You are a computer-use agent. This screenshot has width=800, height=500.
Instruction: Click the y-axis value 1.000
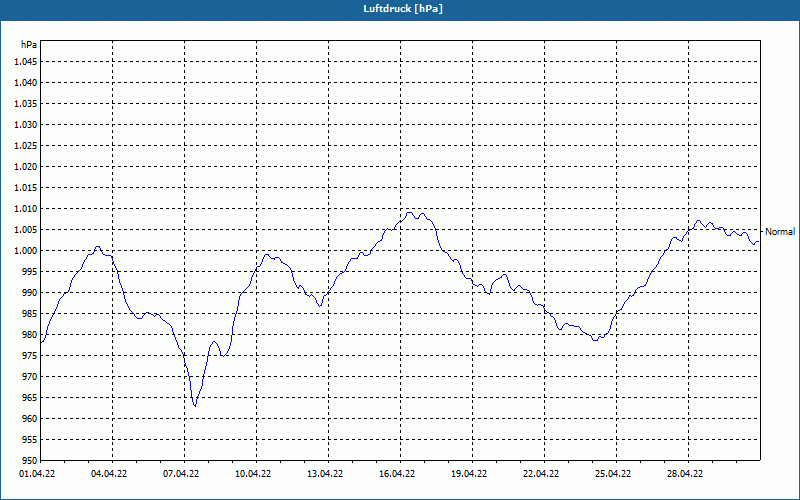click(26, 251)
